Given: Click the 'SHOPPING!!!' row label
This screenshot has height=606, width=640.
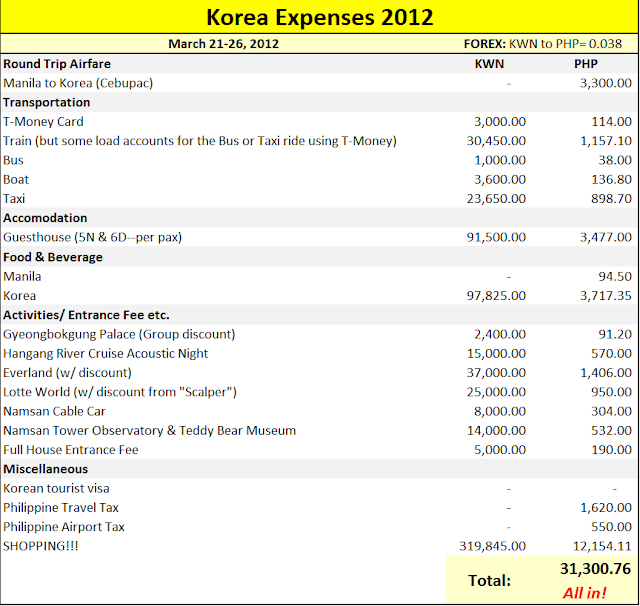Looking at the screenshot, I should tap(41, 546).
